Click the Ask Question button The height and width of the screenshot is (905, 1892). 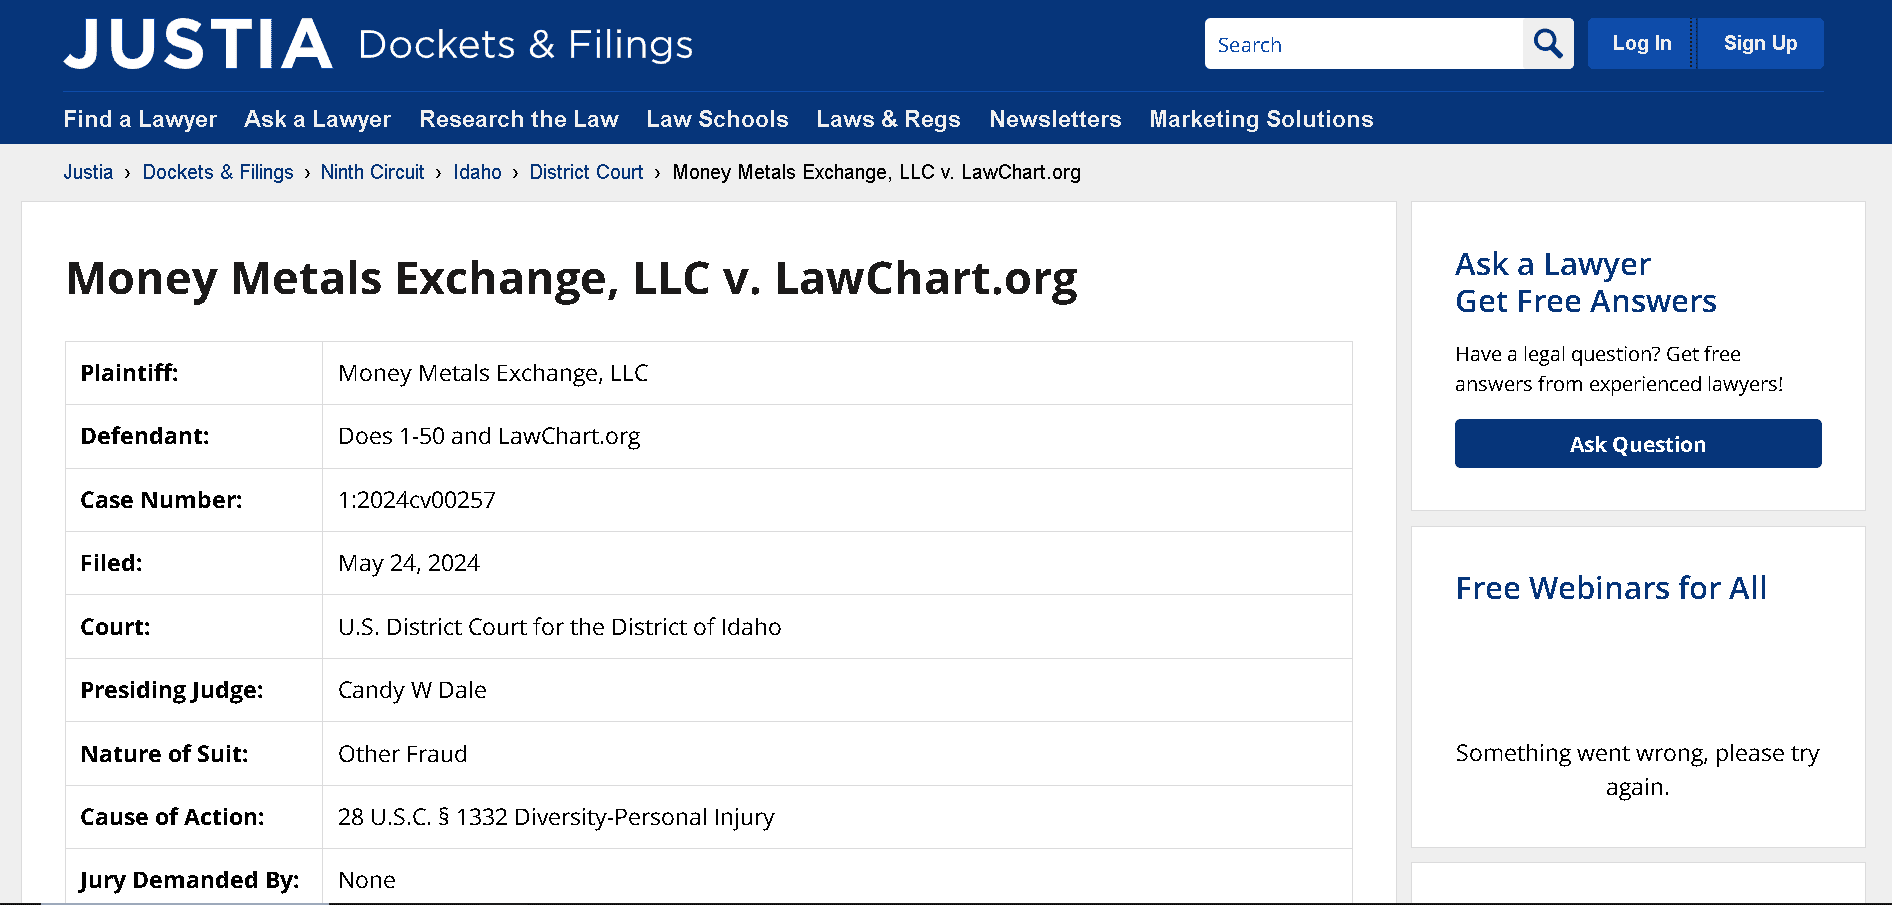point(1637,444)
